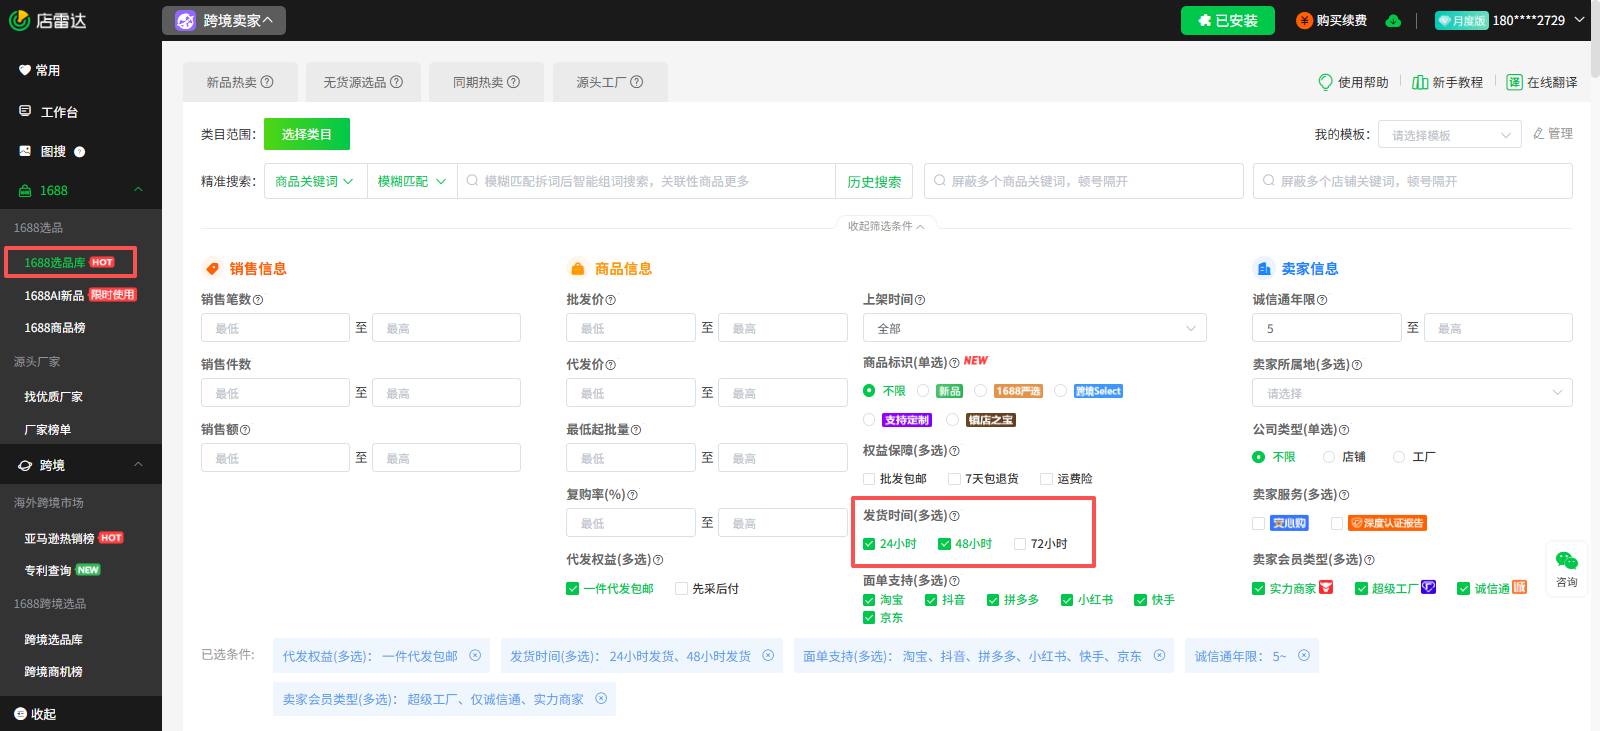Open the 咨询 WeChat consult icon
The width and height of the screenshot is (1600, 731).
point(1566,562)
